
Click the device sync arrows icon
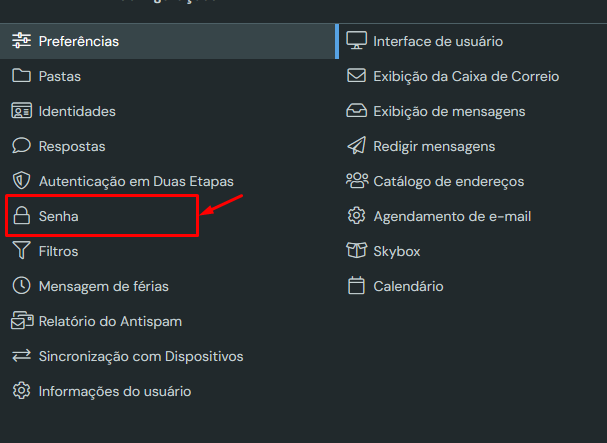(21, 356)
